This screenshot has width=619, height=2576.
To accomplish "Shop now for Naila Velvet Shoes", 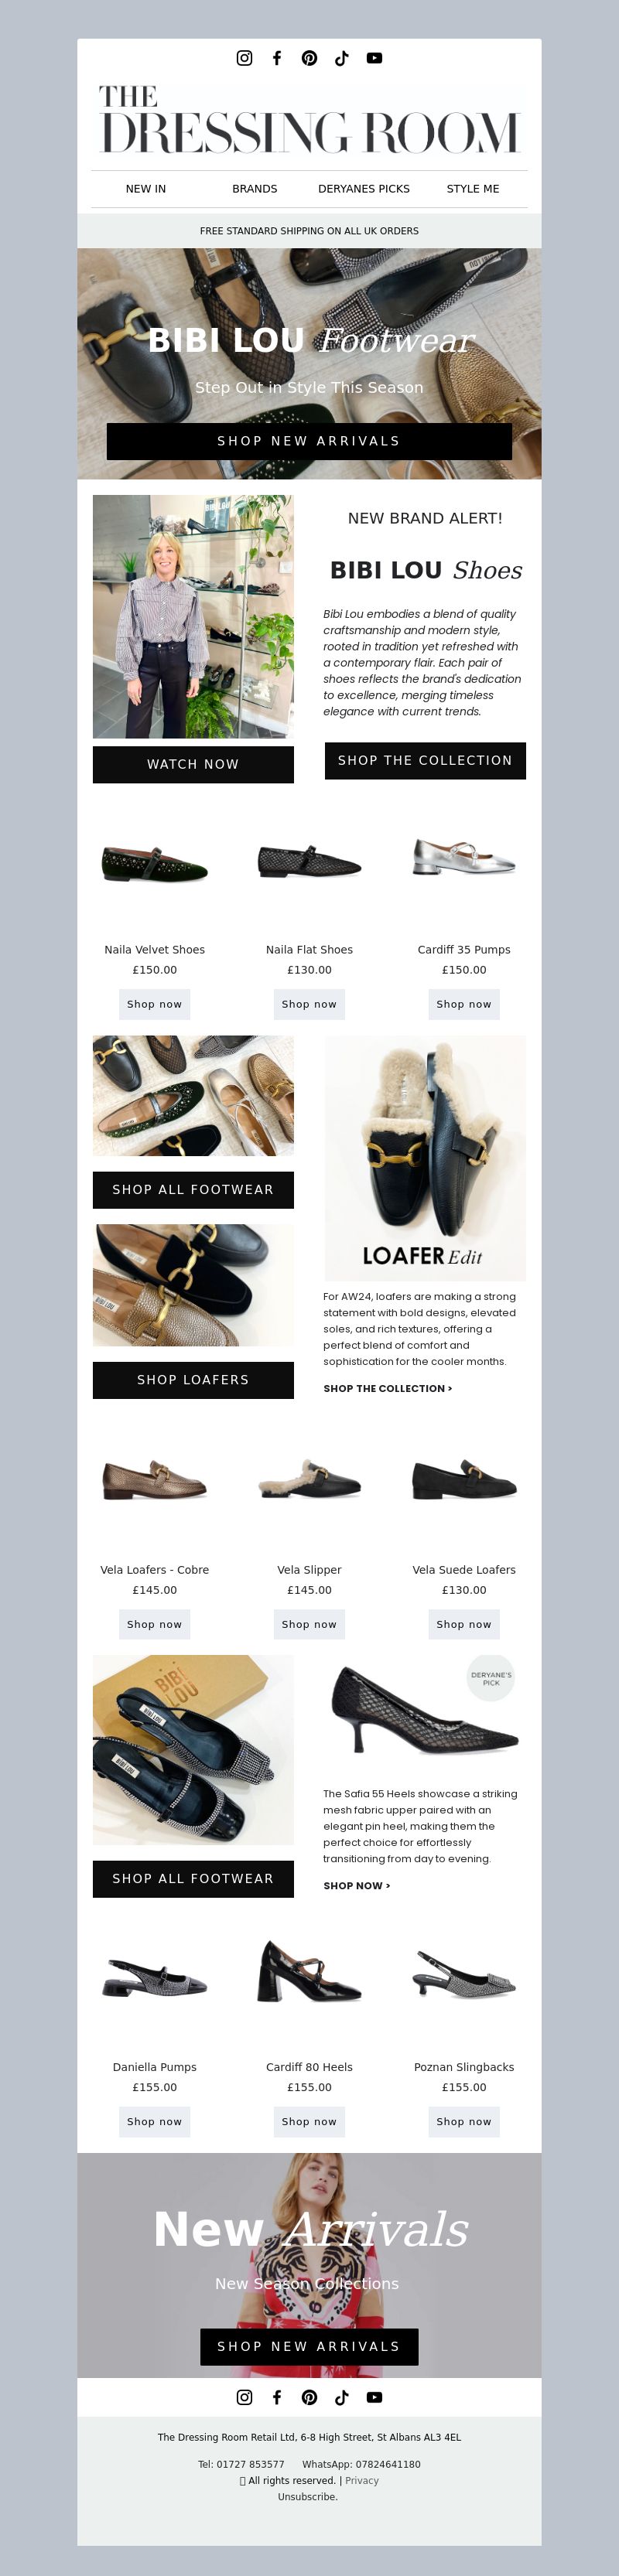I will click(155, 1004).
